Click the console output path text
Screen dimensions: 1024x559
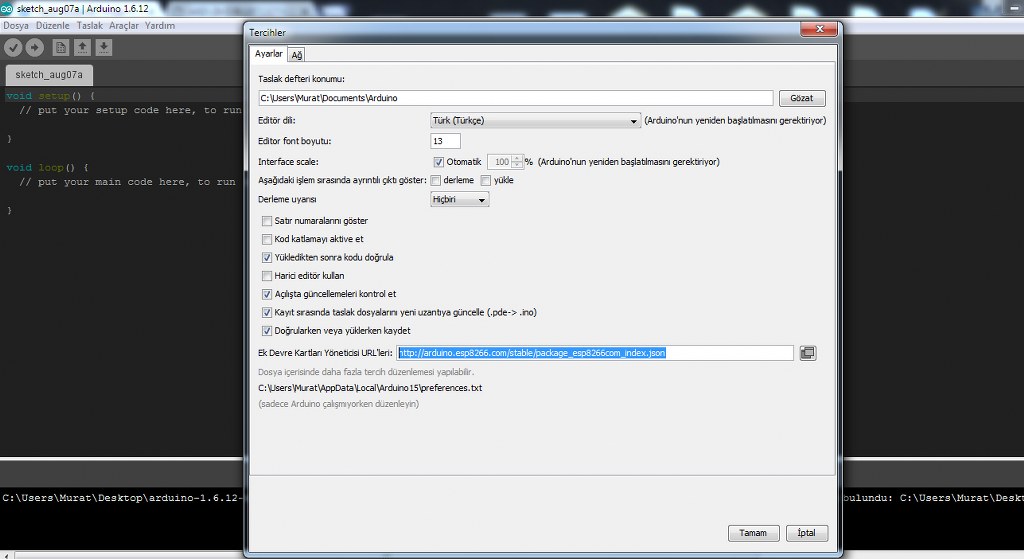tap(120, 498)
